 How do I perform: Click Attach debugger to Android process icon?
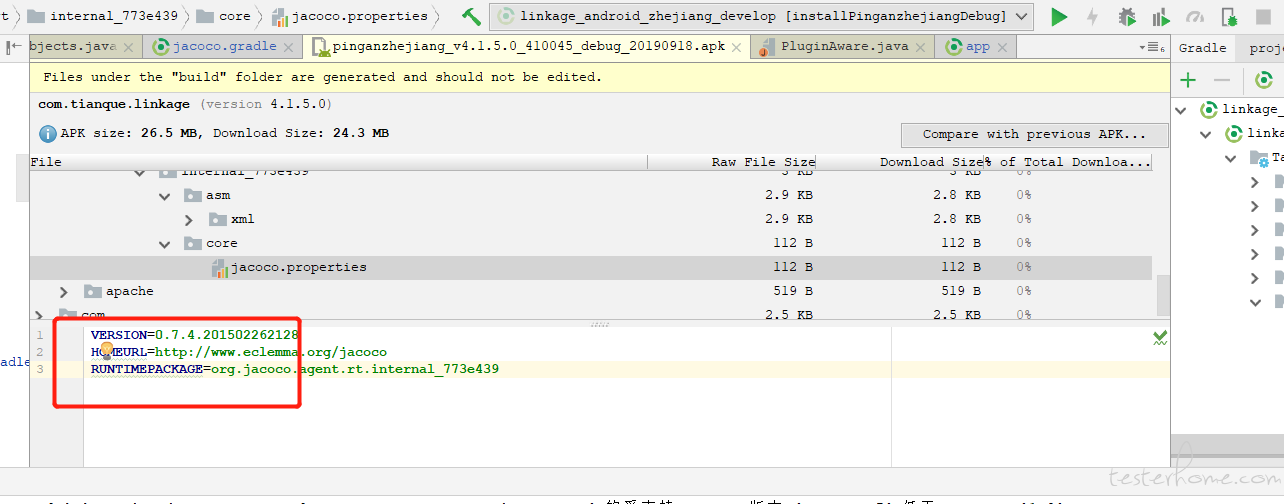1229,16
